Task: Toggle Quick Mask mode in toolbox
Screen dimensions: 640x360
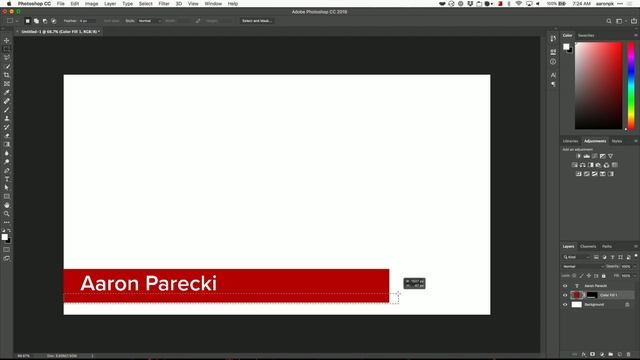Action: tap(7, 249)
